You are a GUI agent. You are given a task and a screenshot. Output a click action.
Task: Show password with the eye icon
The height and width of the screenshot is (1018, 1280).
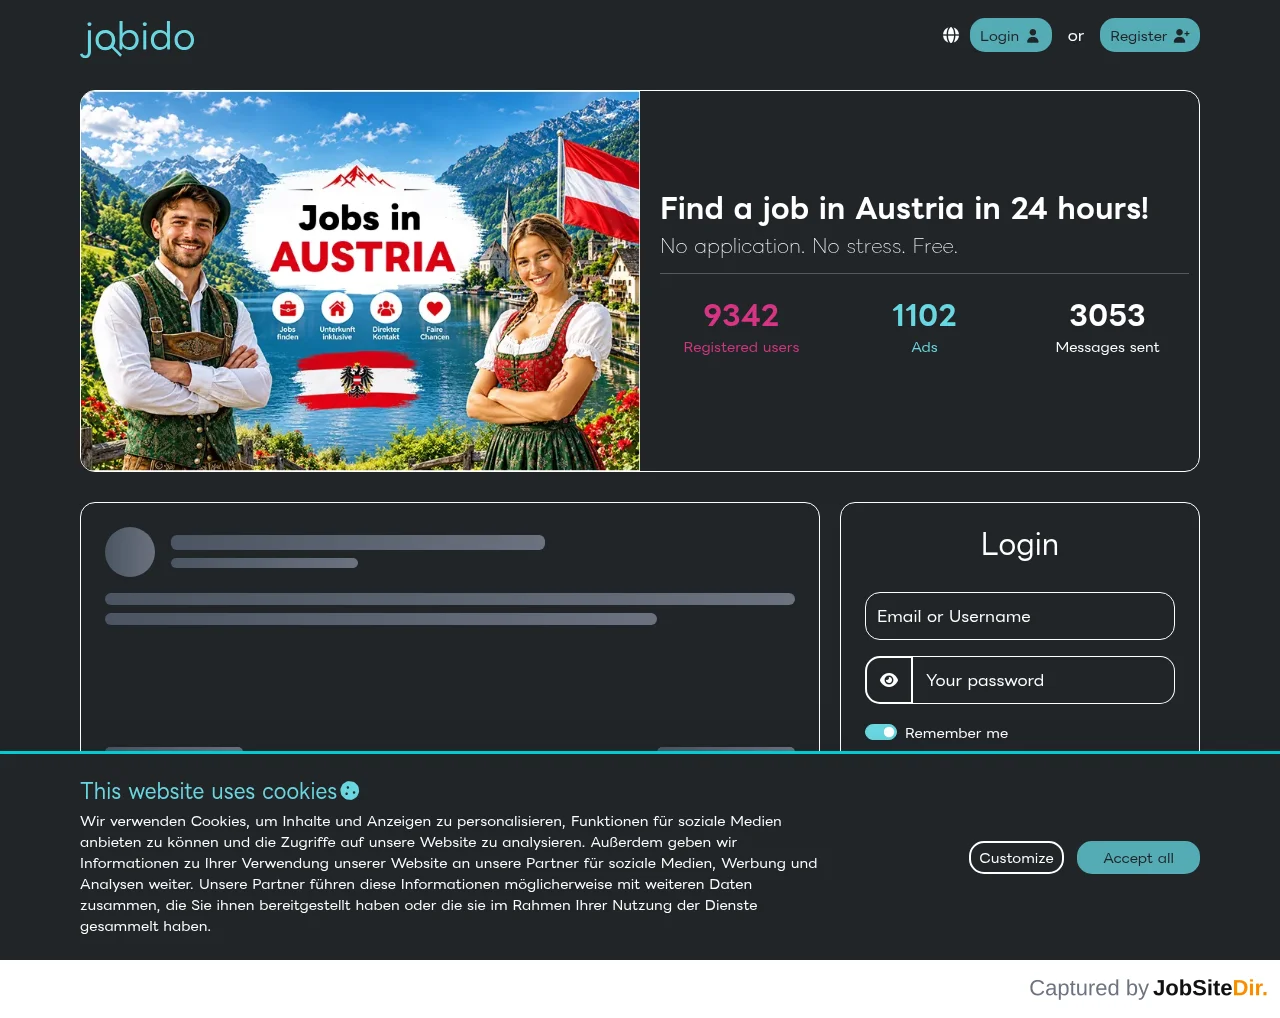click(889, 680)
